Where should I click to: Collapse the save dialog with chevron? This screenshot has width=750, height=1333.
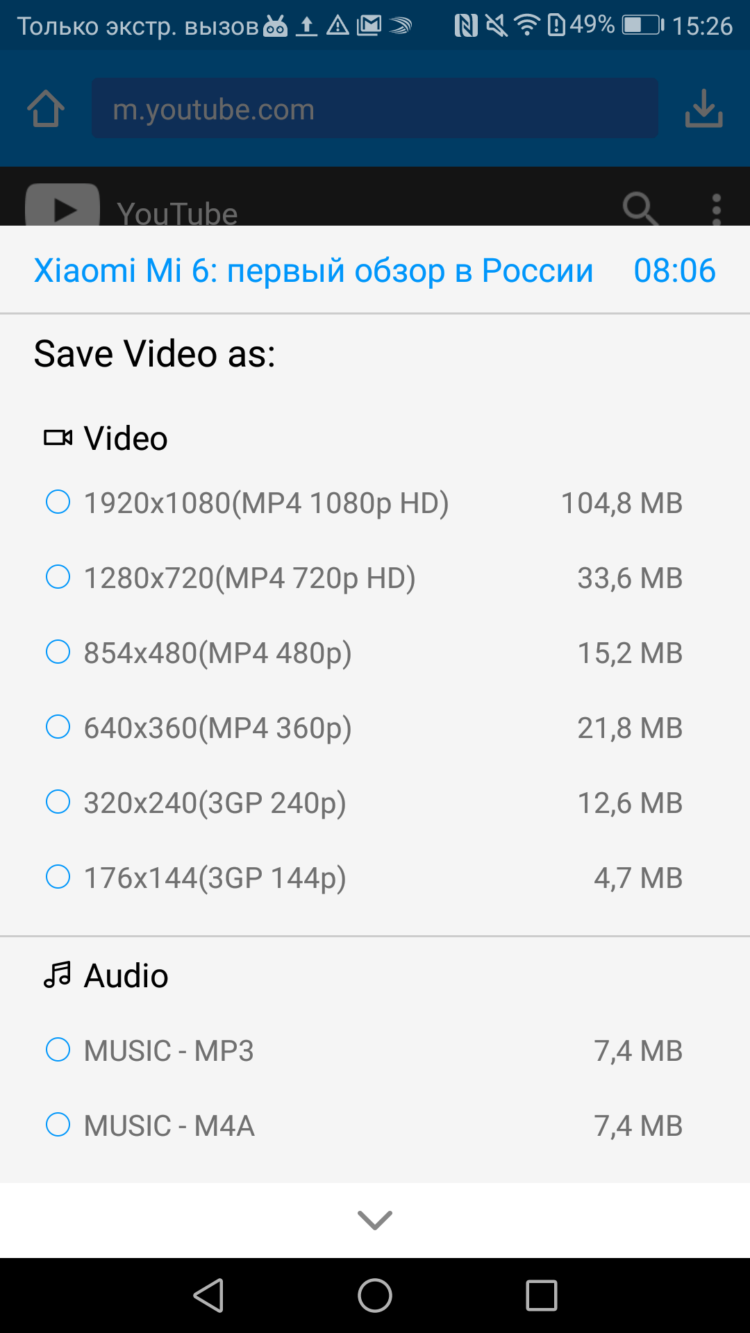(375, 1220)
